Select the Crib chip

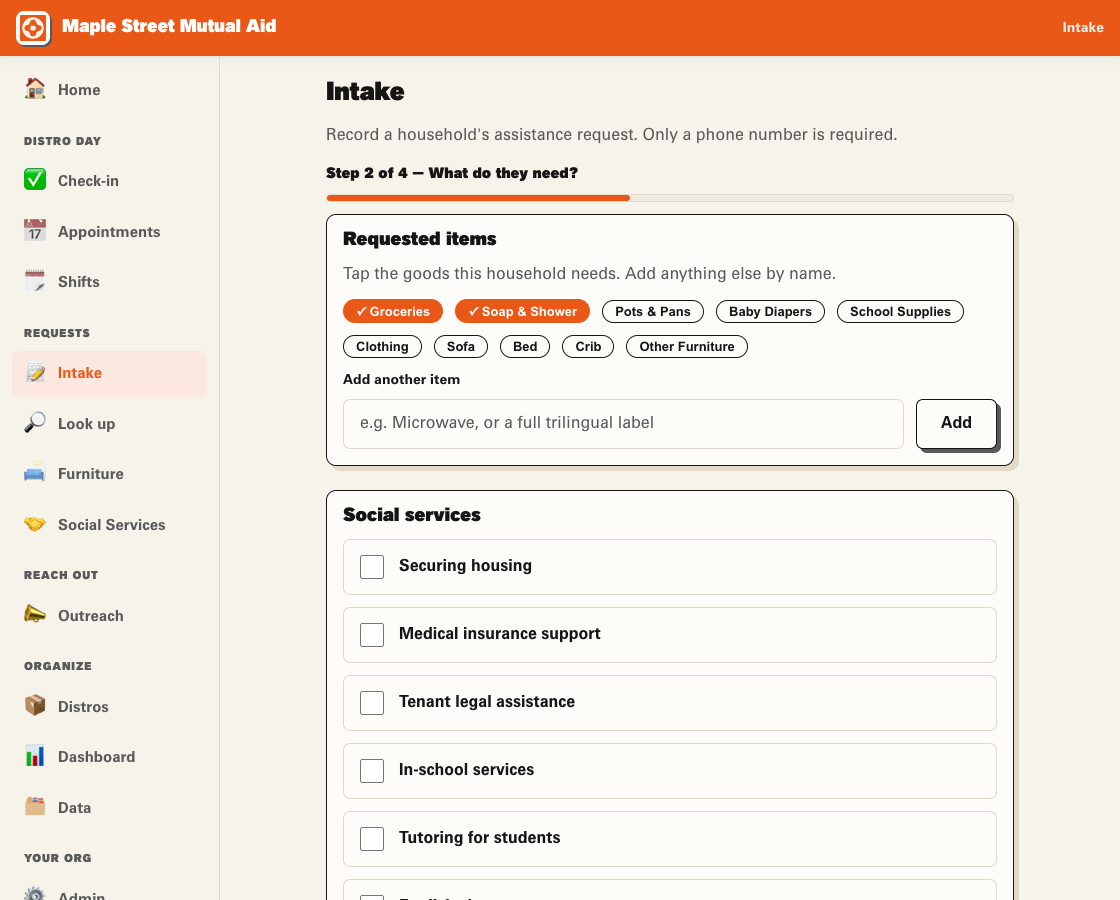pos(588,346)
